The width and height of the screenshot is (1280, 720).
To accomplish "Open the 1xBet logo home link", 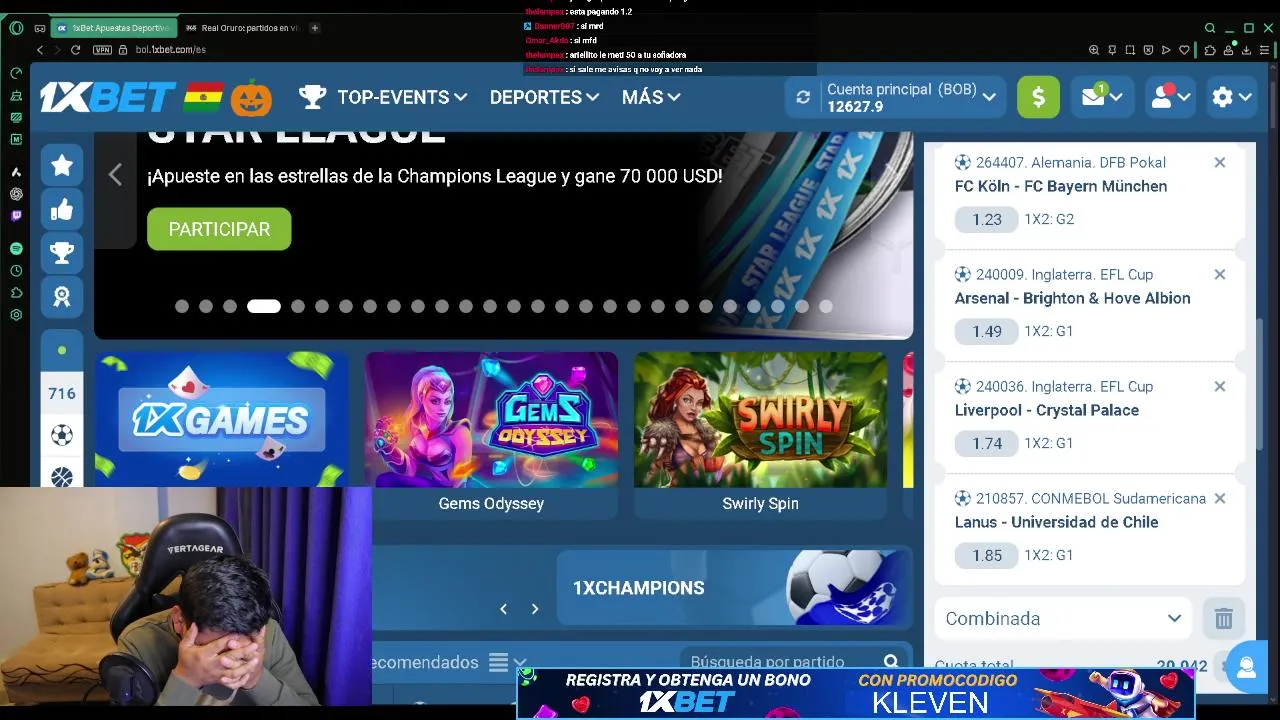I will coord(108,97).
